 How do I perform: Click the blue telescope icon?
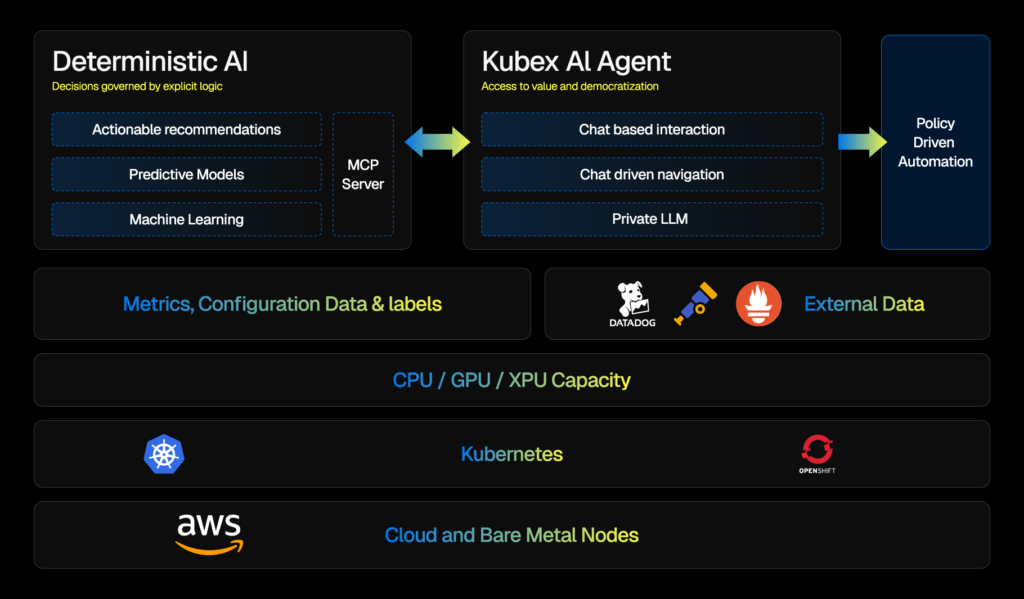[694, 303]
